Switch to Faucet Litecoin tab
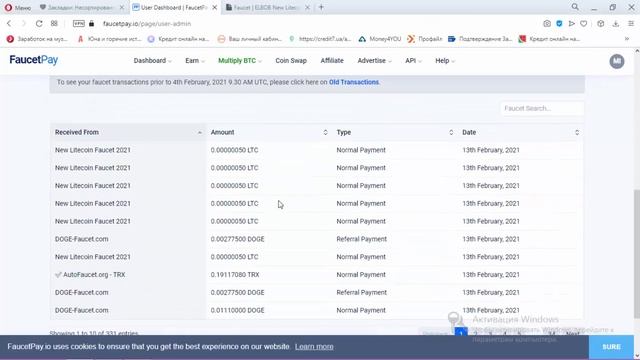The height and width of the screenshot is (360, 640). click(267, 7)
